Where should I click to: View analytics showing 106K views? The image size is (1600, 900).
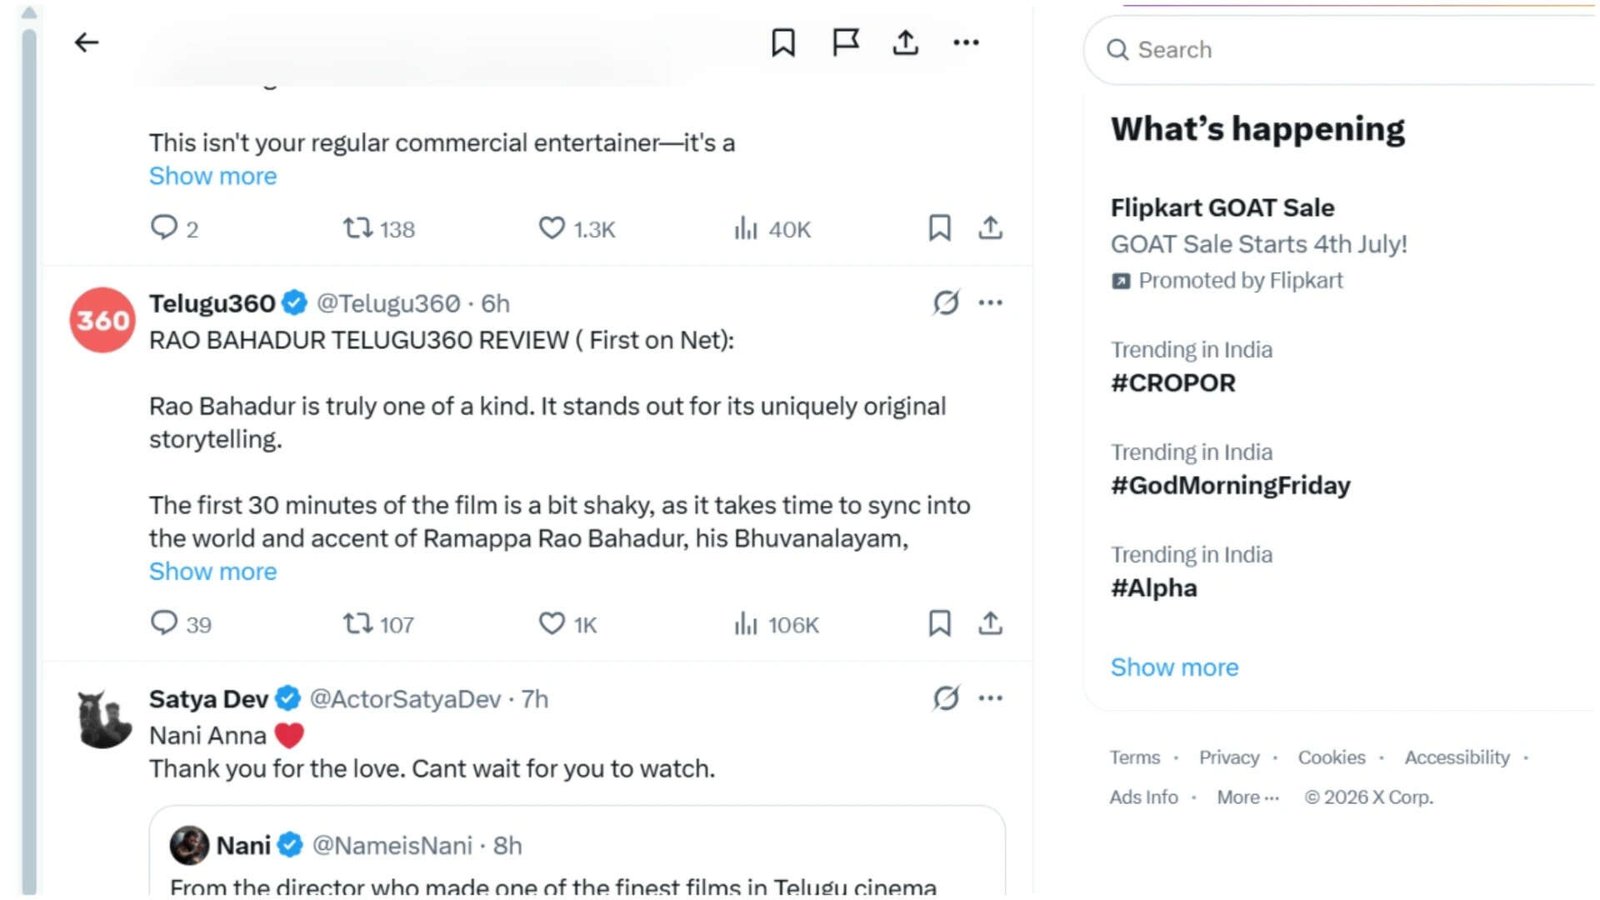776,624
